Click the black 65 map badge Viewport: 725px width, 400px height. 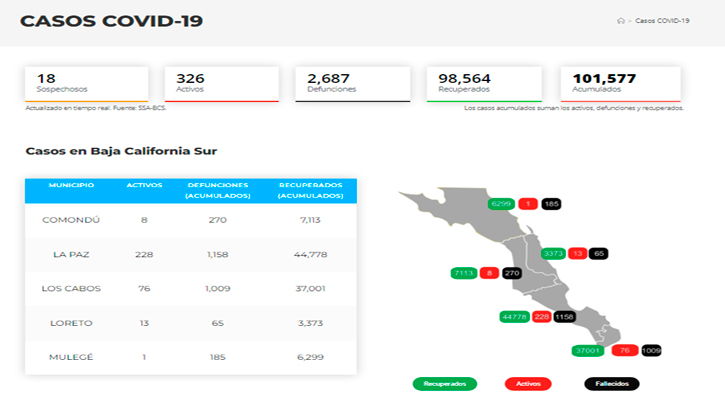click(x=599, y=253)
